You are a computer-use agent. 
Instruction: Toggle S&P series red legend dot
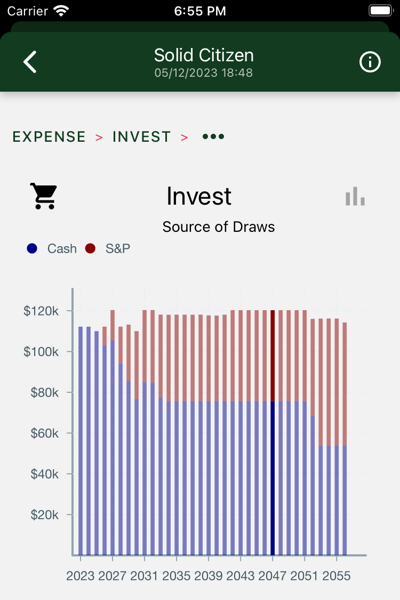coord(90,248)
